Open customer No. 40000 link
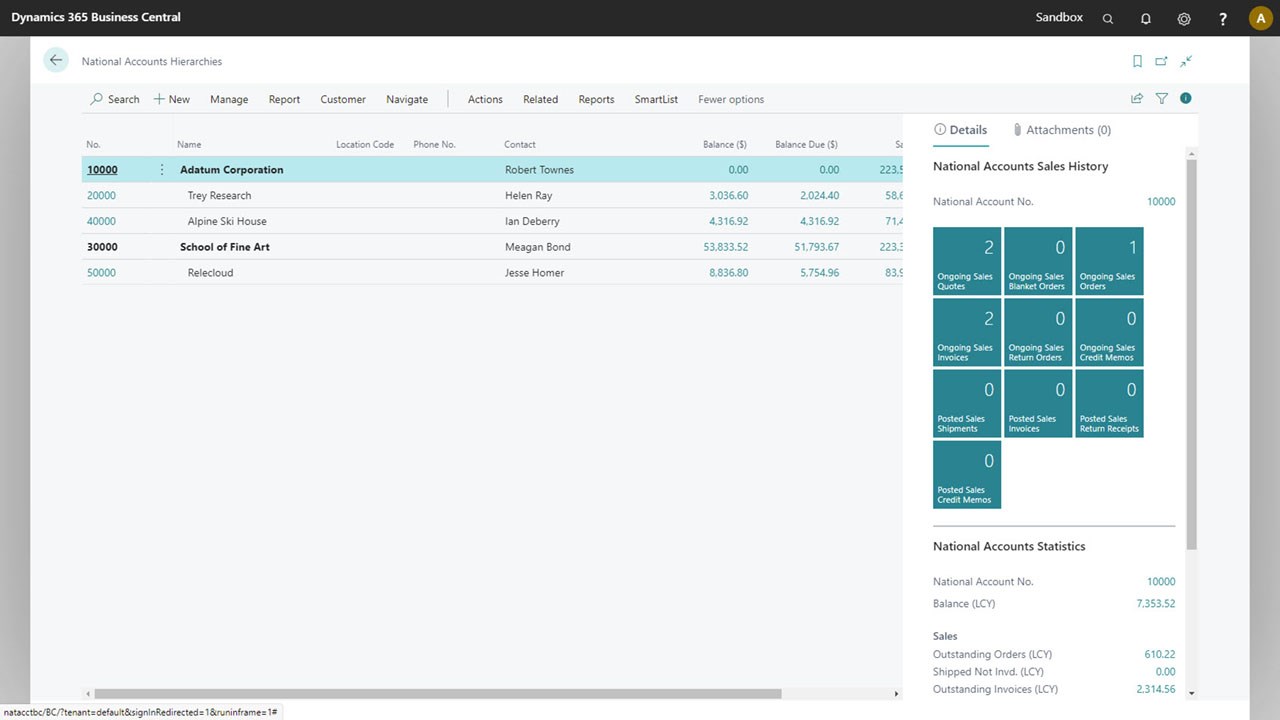Image resolution: width=1280 pixels, height=720 pixels. pyautogui.click(x=101, y=222)
